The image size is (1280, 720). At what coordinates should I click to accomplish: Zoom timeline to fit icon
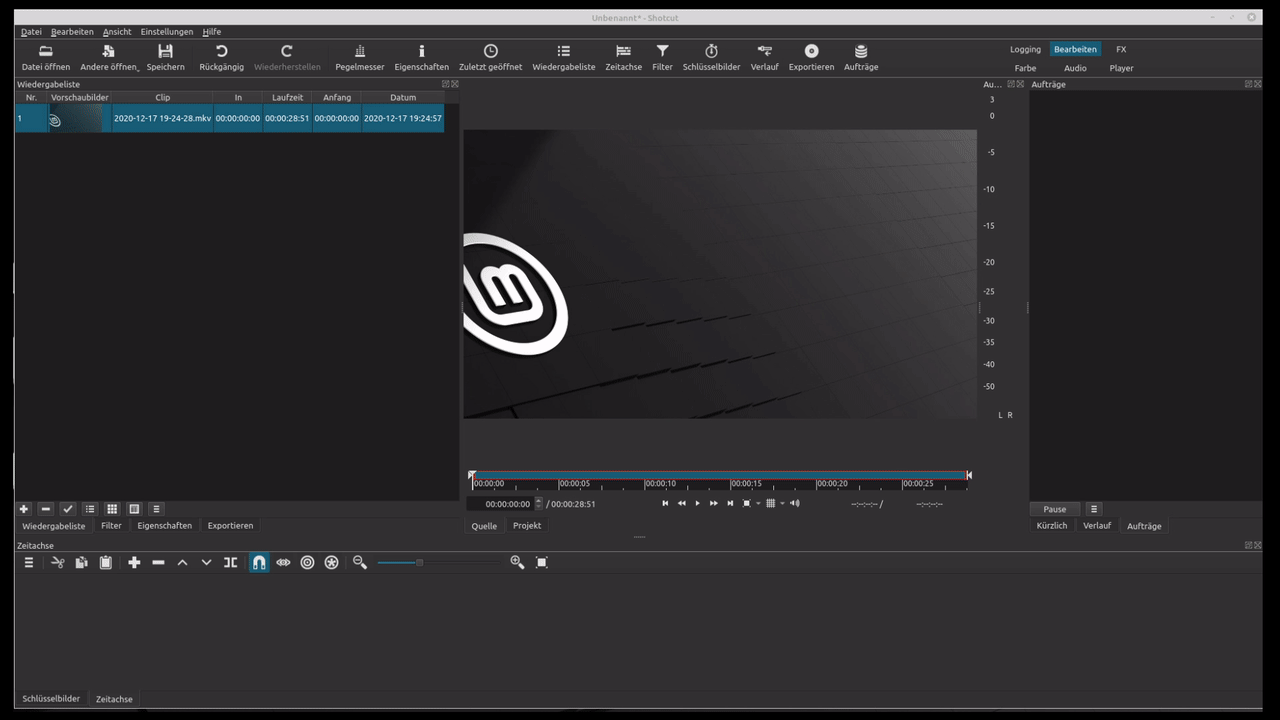(542, 563)
